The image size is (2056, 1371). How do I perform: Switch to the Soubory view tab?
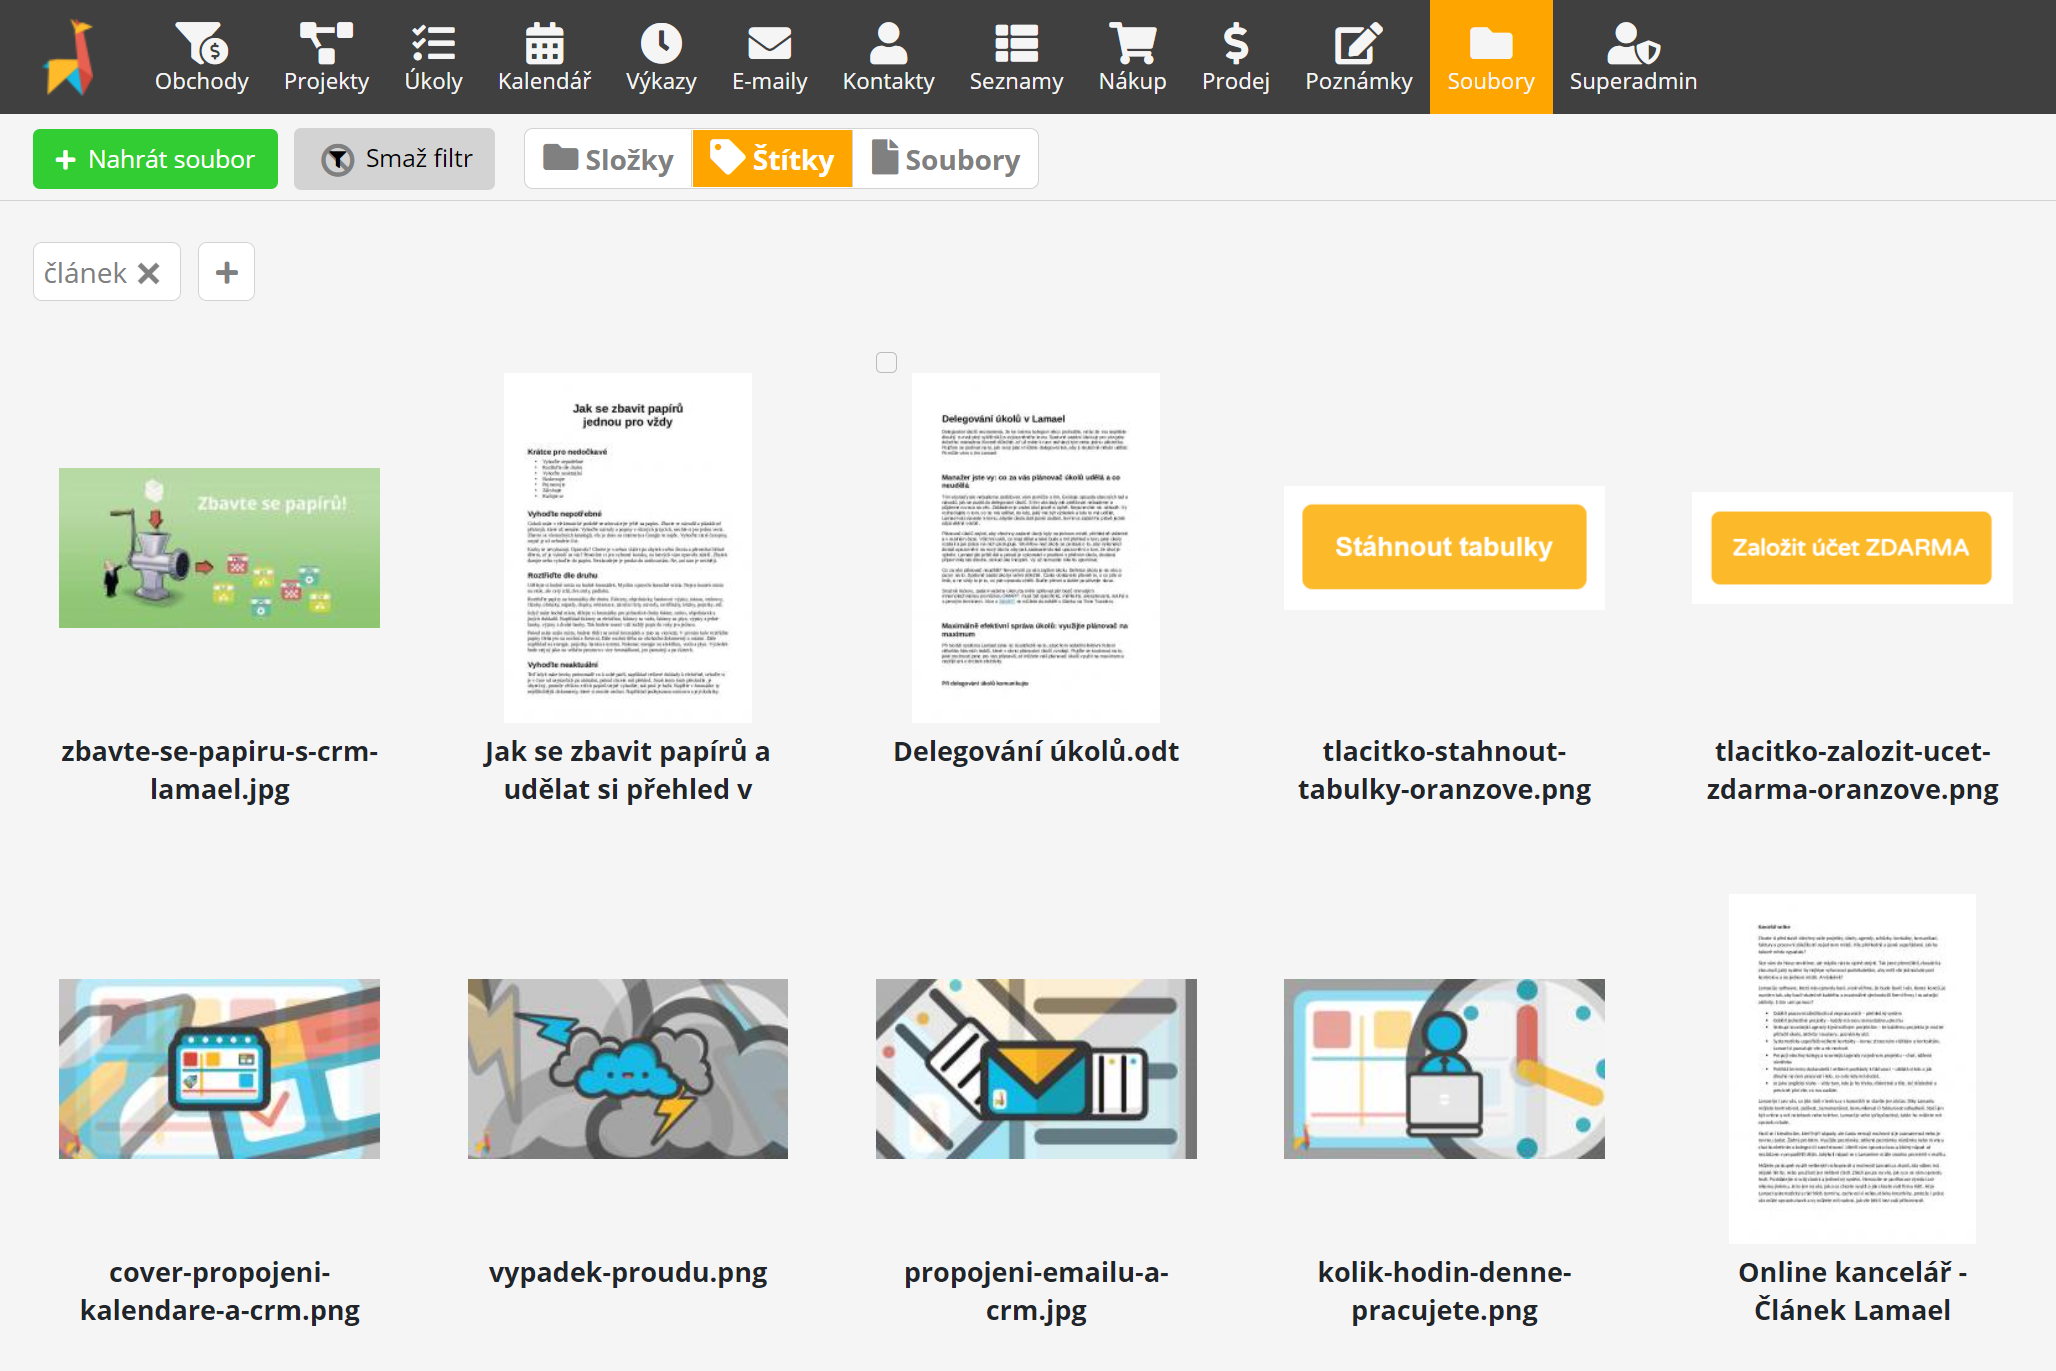[945, 159]
